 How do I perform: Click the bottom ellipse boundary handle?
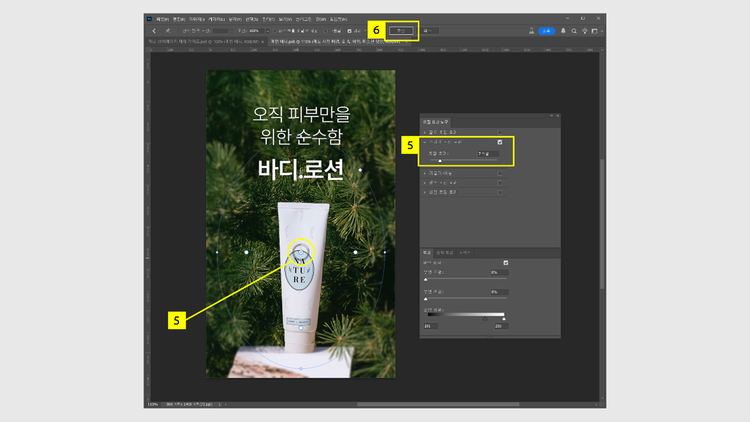coord(301,368)
